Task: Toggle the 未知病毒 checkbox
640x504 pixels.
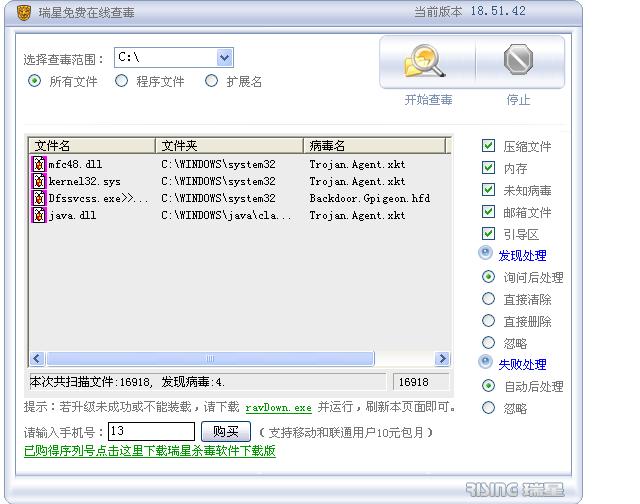Action: pos(488,190)
